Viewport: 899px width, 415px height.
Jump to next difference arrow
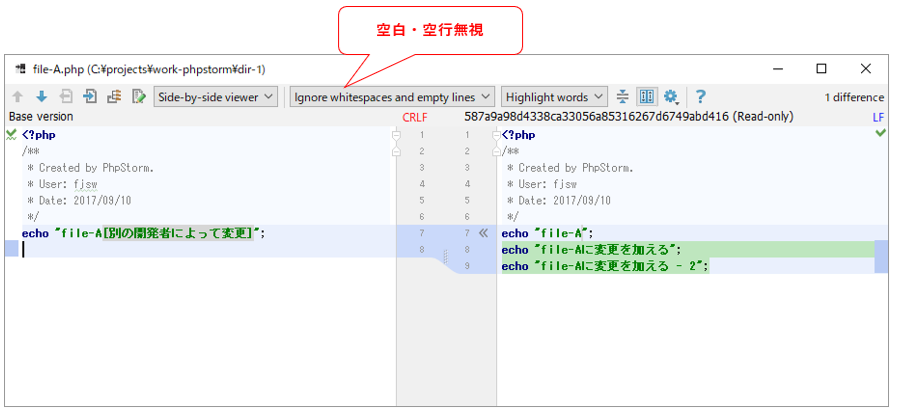click(x=41, y=97)
